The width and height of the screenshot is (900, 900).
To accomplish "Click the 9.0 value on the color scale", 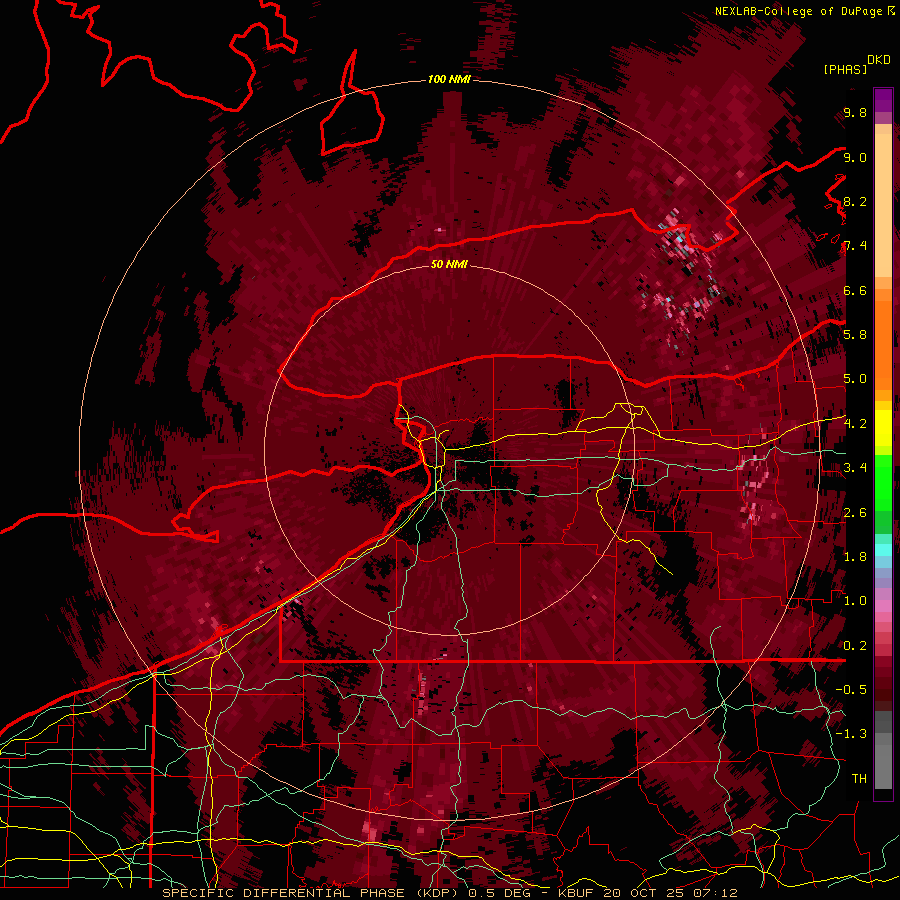I will (855, 157).
